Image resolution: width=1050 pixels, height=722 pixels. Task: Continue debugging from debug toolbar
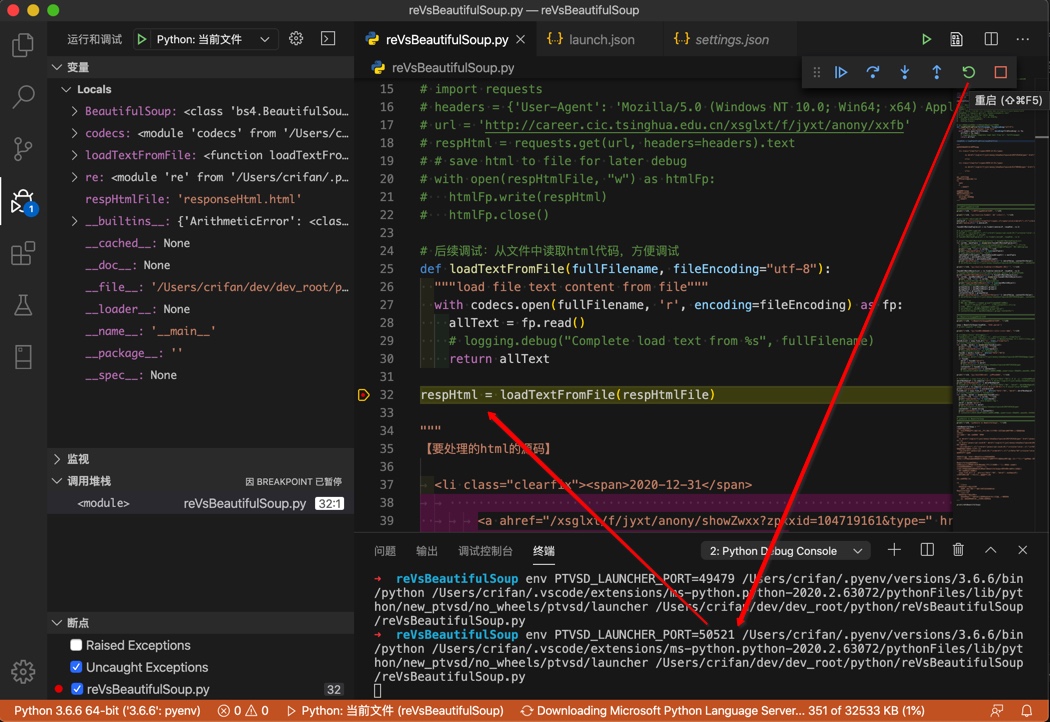click(x=840, y=72)
